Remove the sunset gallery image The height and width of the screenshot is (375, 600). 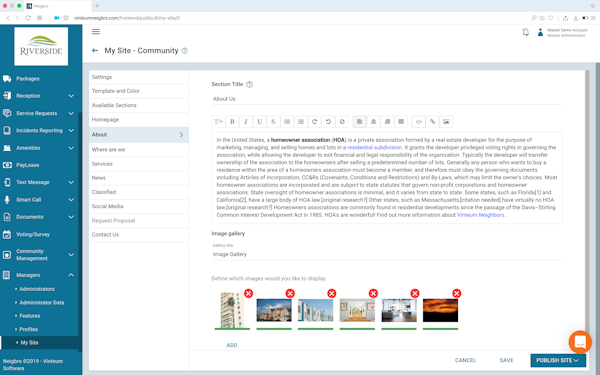(457, 293)
